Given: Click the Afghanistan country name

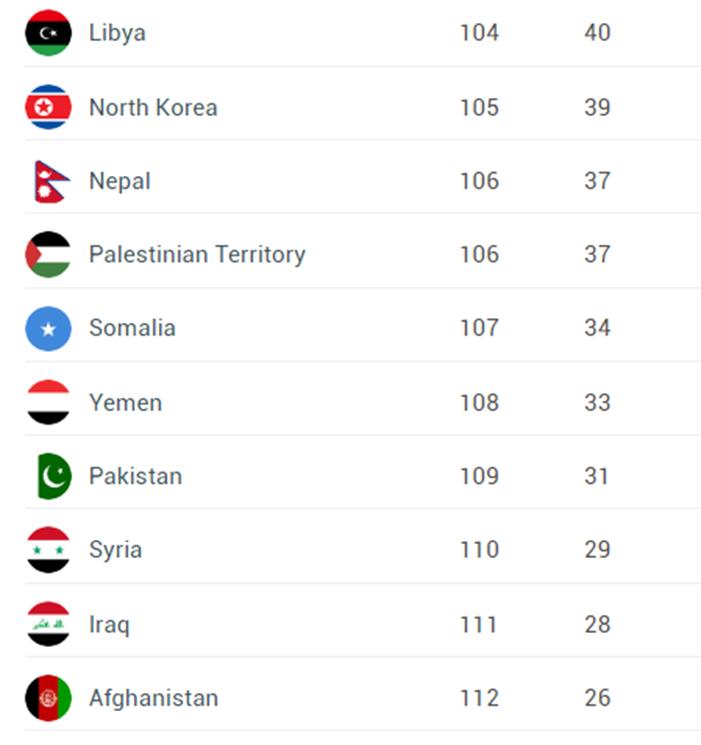Looking at the screenshot, I should click(154, 698).
